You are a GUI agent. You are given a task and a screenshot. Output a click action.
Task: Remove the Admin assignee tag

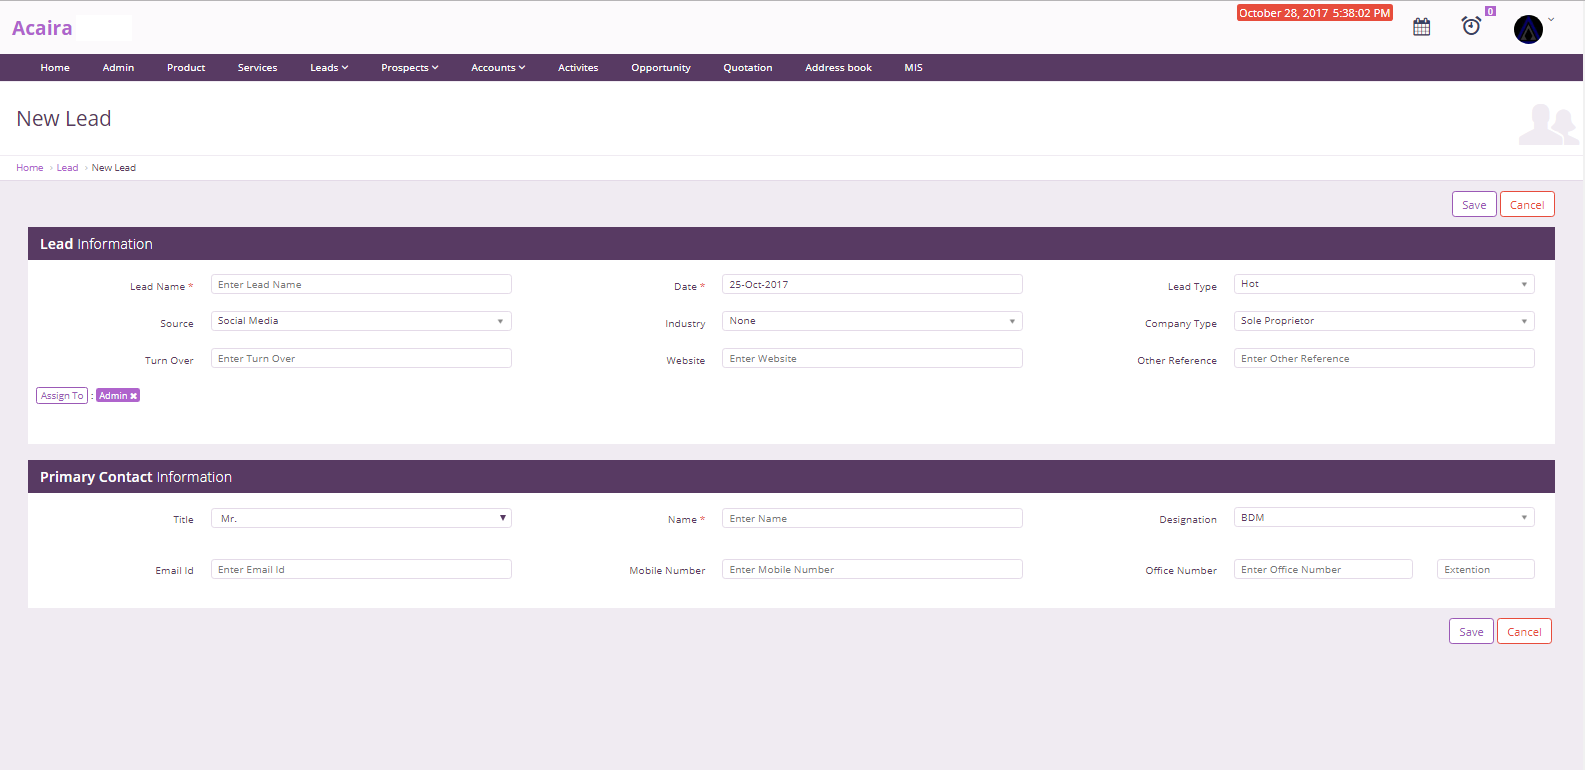click(134, 396)
